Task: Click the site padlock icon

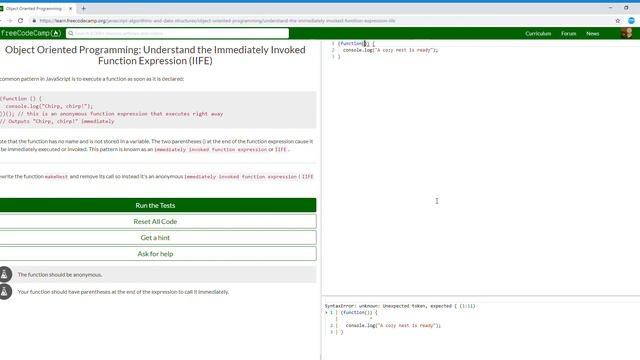Action: (34, 20)
